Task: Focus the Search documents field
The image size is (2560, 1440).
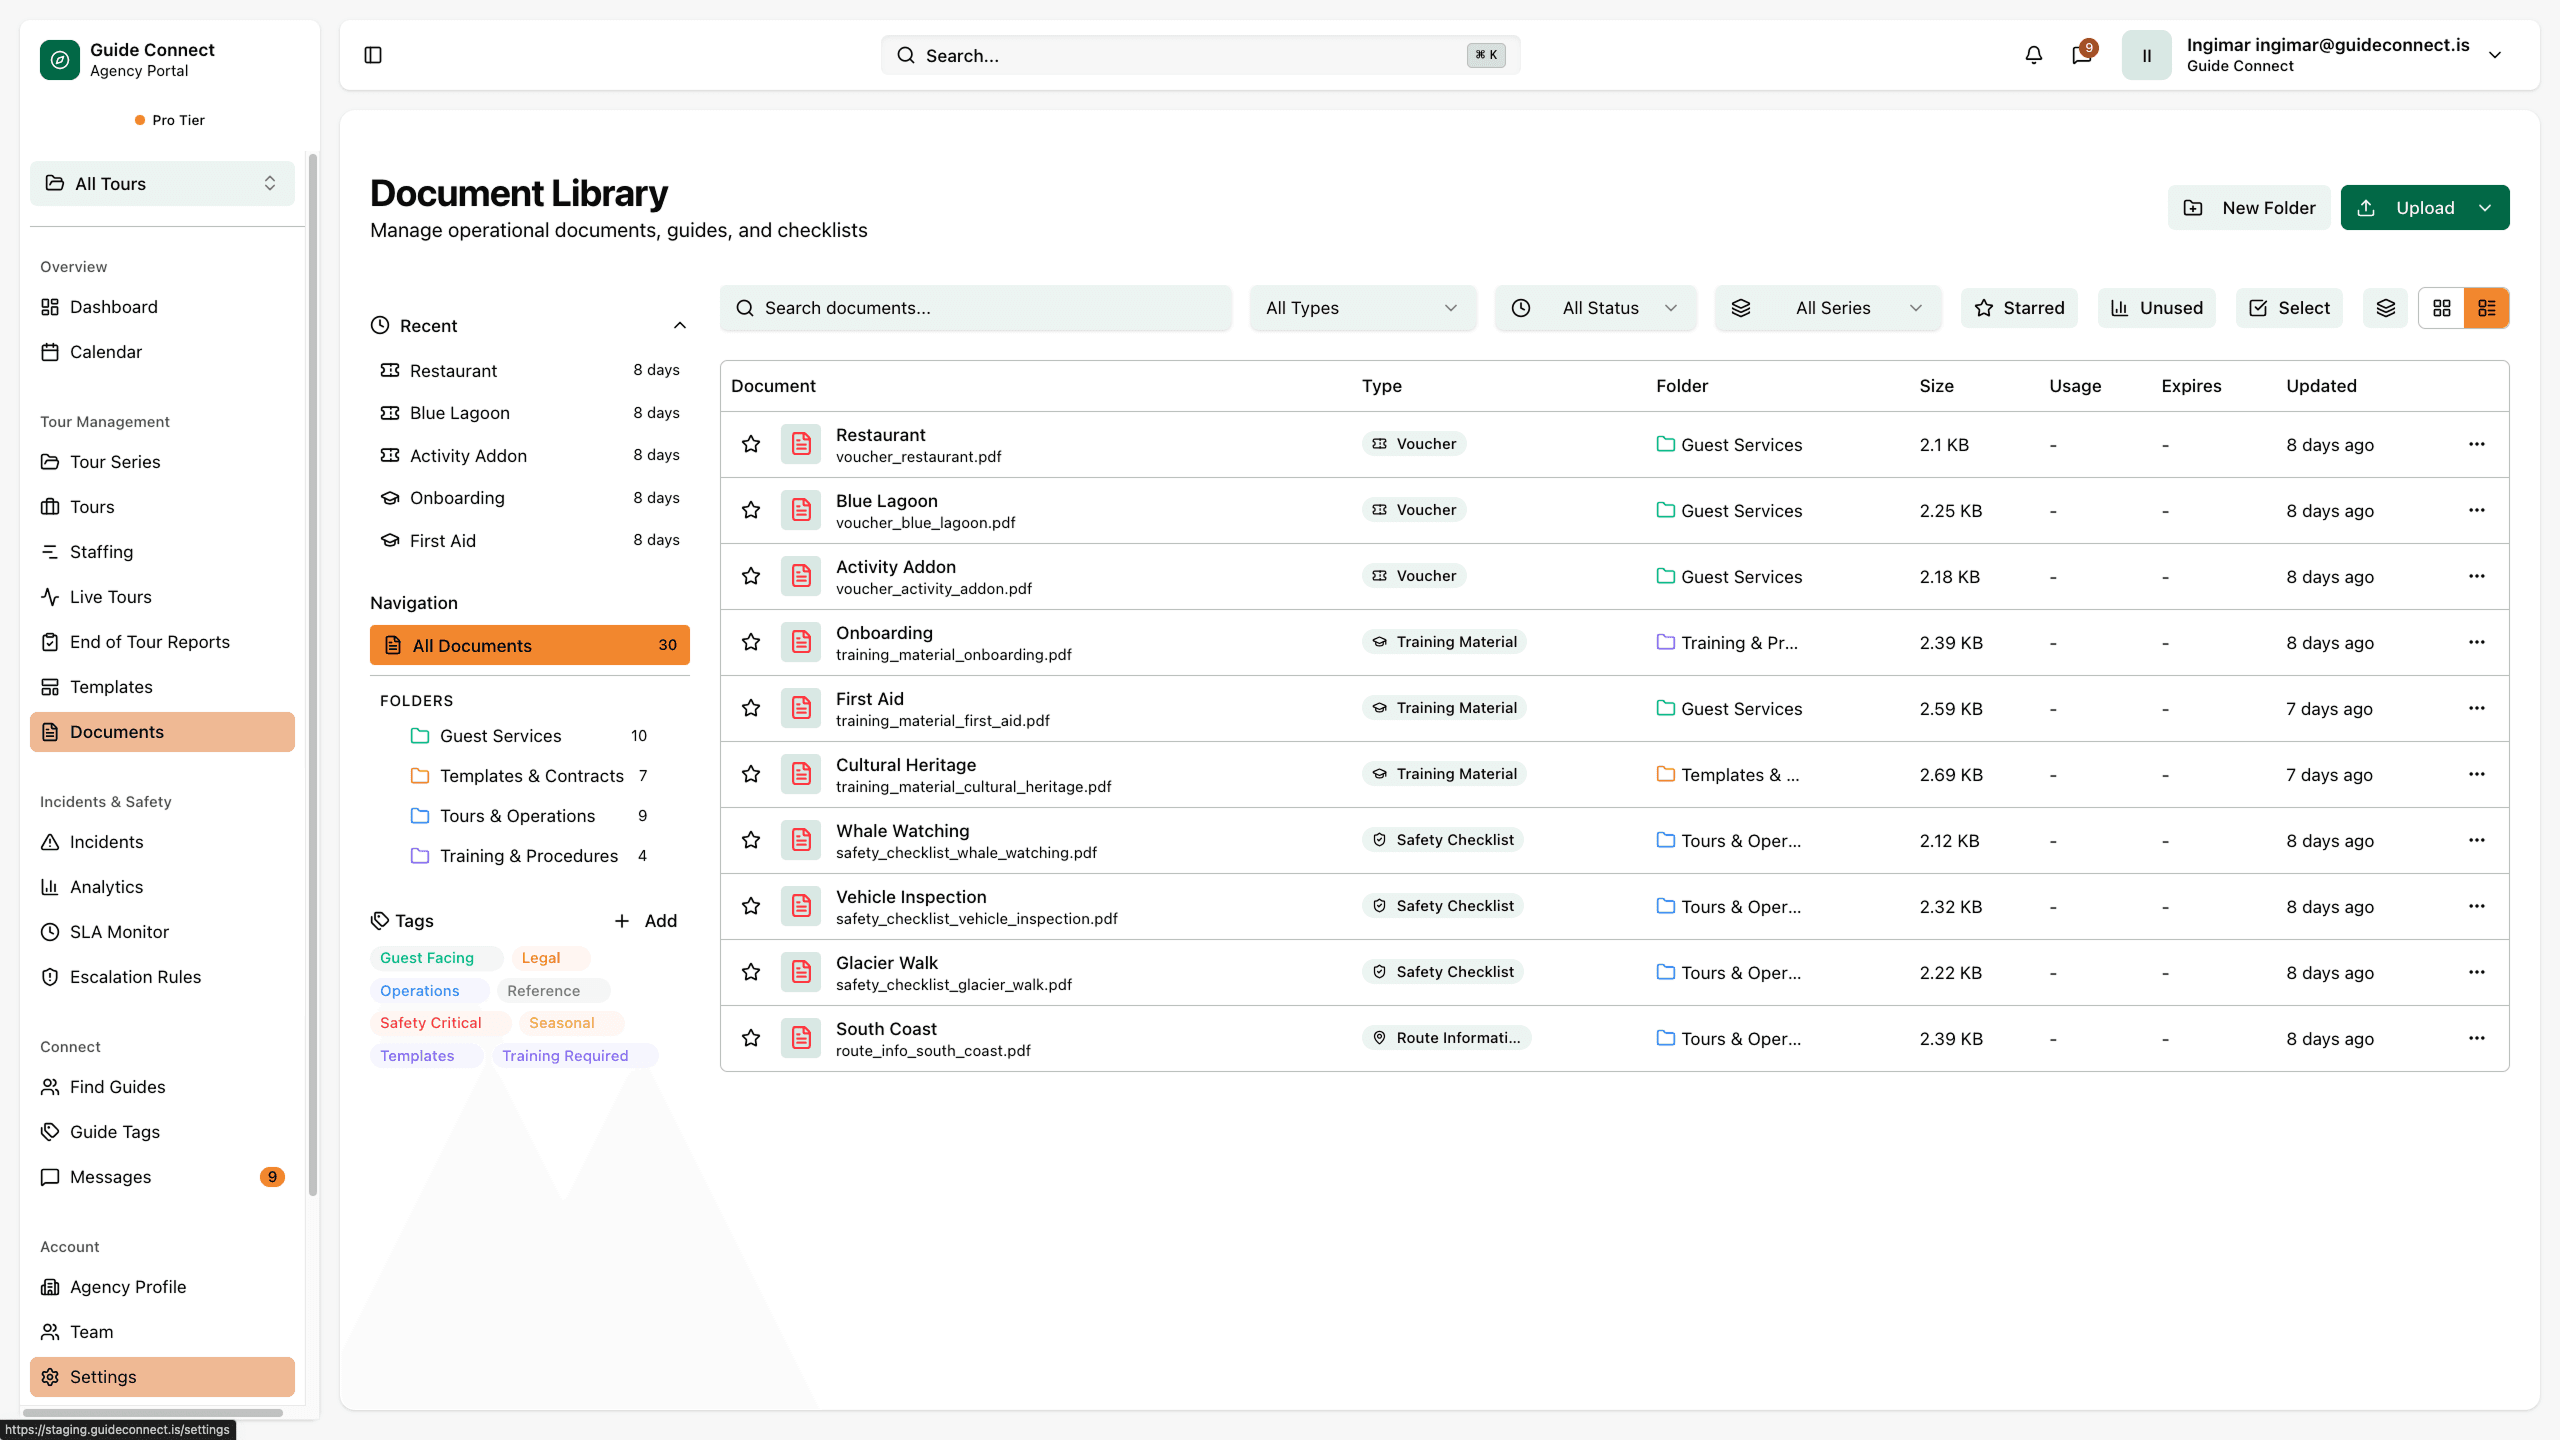Action: [975, 308]
